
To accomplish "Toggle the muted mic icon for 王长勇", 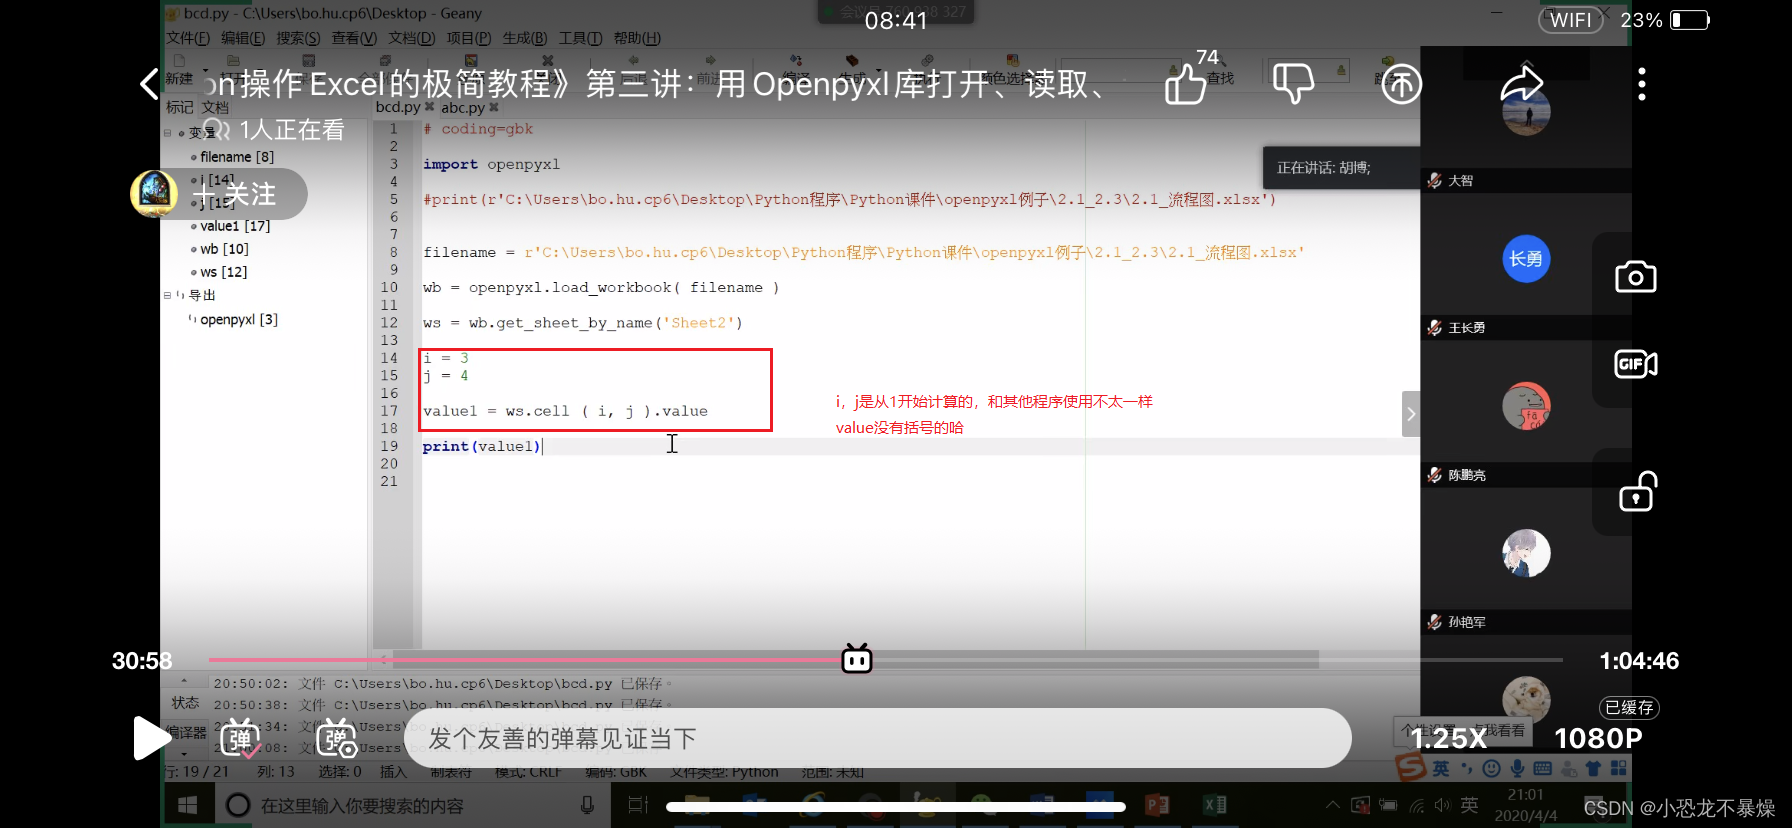I will coord(1434,327).
